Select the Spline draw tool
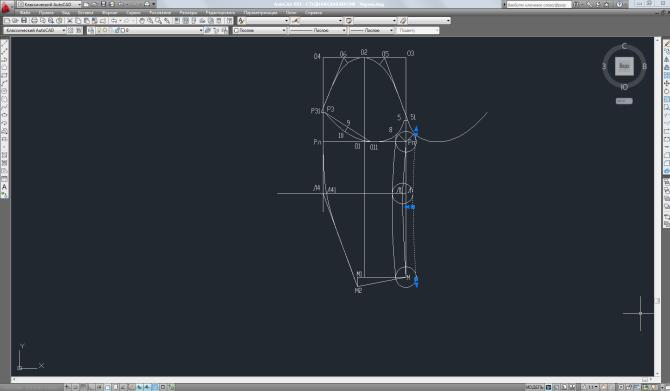Viewport: 670px width, 391px height. click(x=4, y=107)
